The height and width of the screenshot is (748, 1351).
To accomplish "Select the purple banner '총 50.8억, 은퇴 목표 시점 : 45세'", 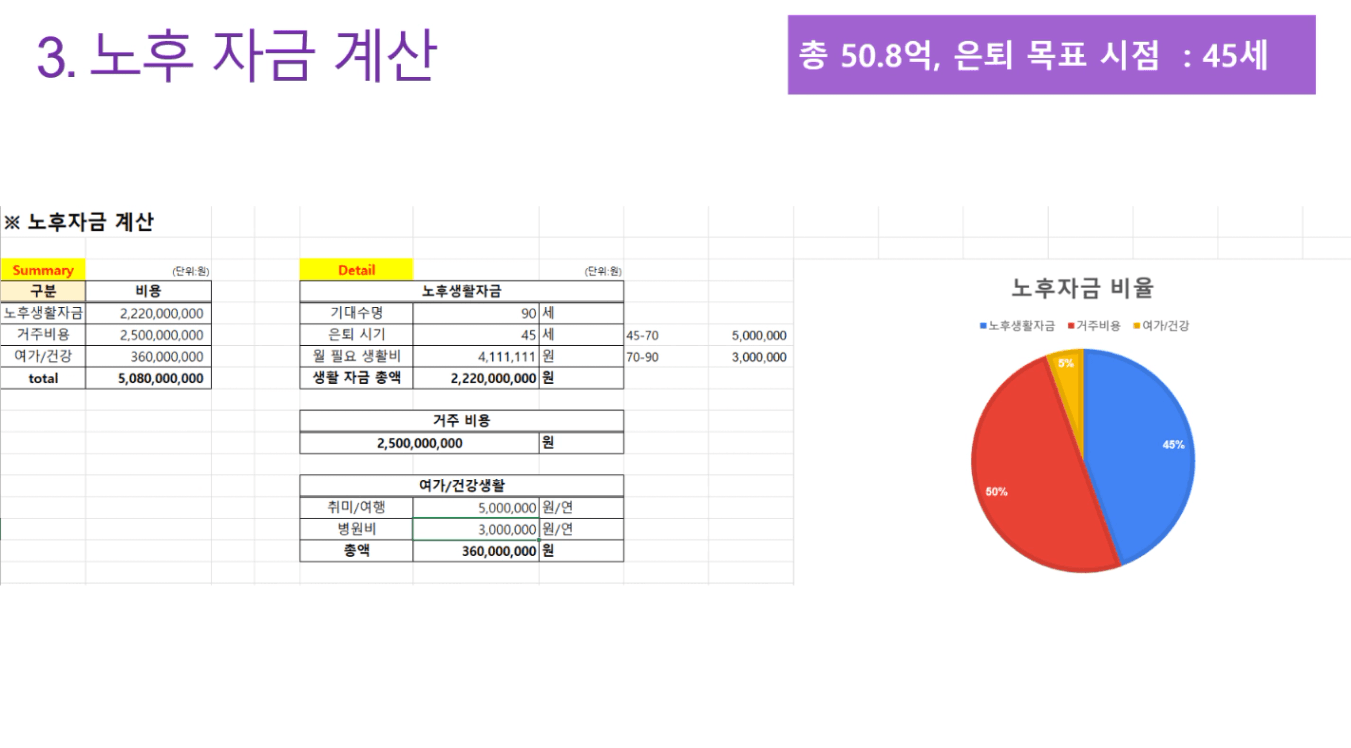I will click(1051, 55).
